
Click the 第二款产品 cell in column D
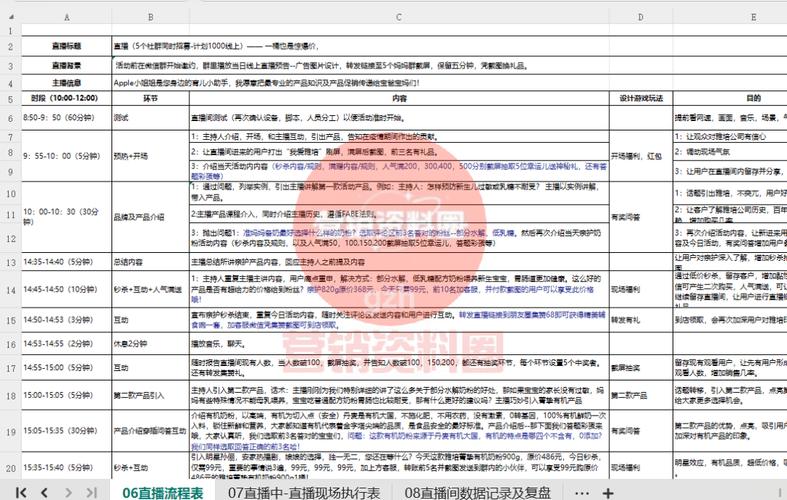tap(640, 395)
